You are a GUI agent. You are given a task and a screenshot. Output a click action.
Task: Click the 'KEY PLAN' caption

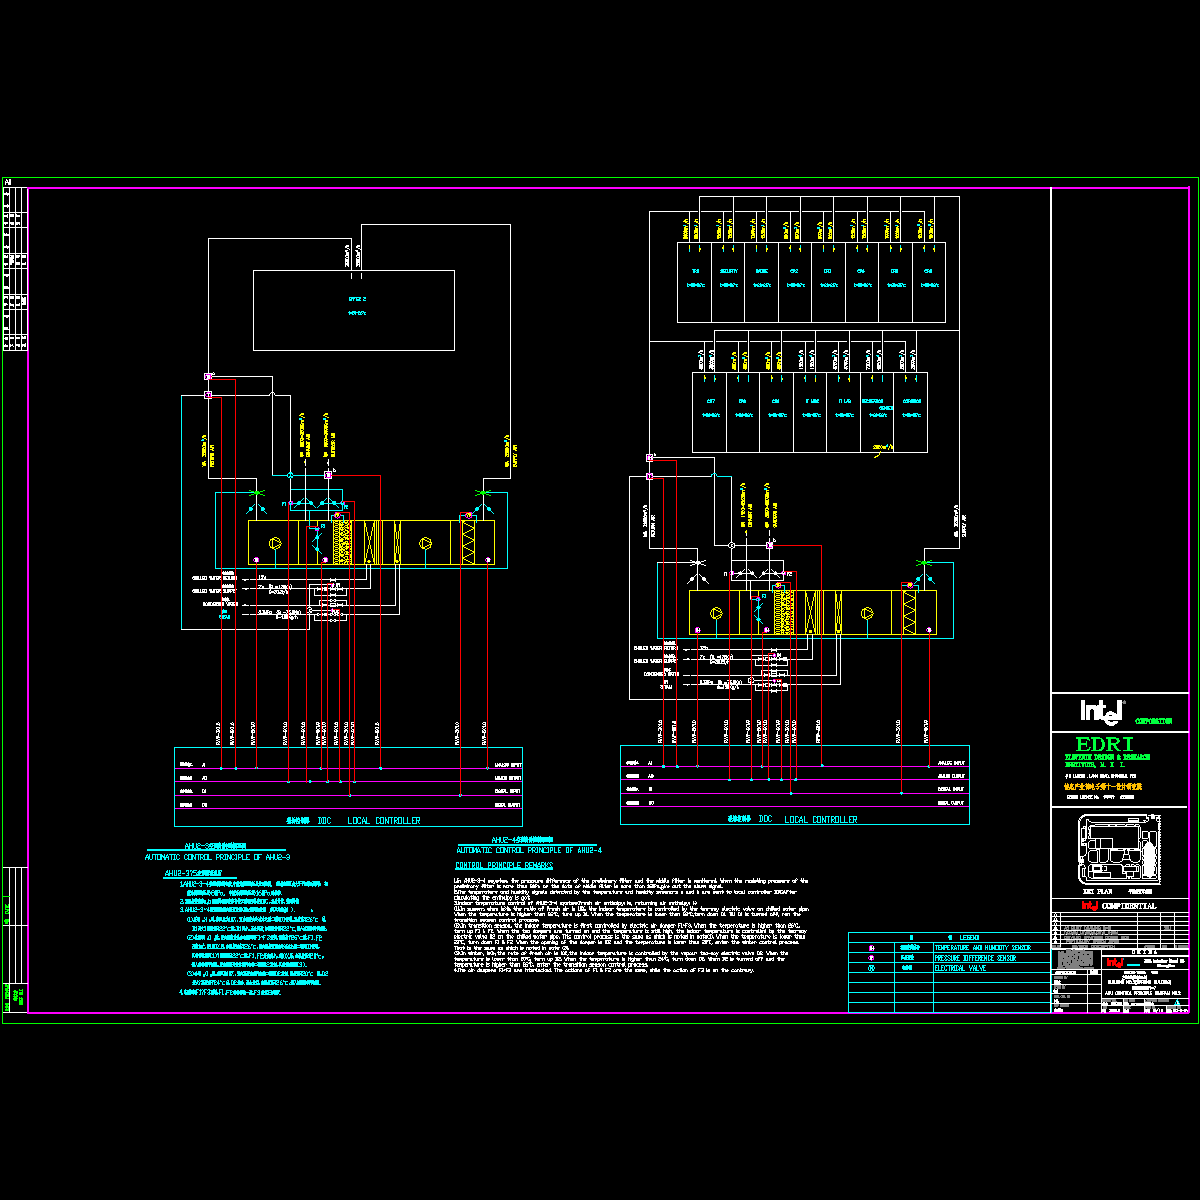[x=1099, y=891]
